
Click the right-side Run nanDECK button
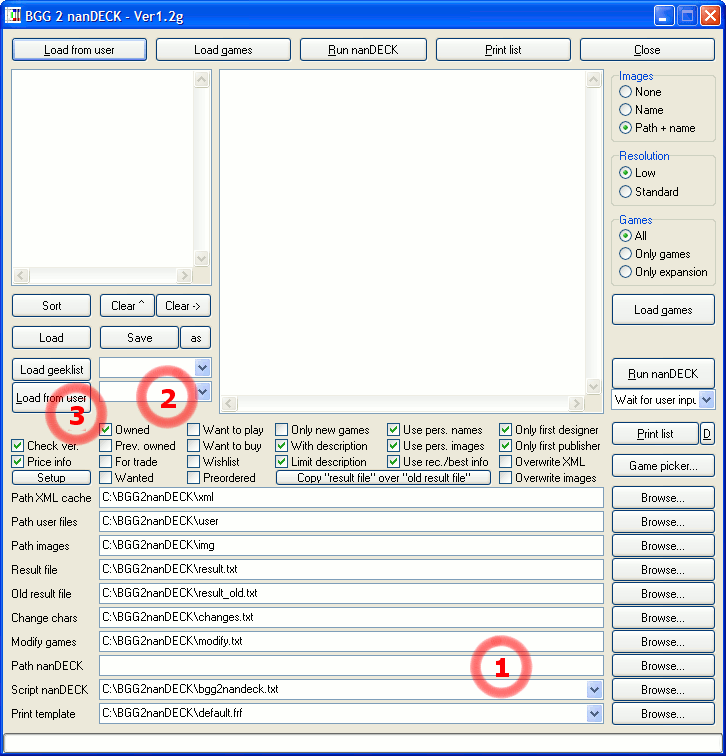coord(663,374)
